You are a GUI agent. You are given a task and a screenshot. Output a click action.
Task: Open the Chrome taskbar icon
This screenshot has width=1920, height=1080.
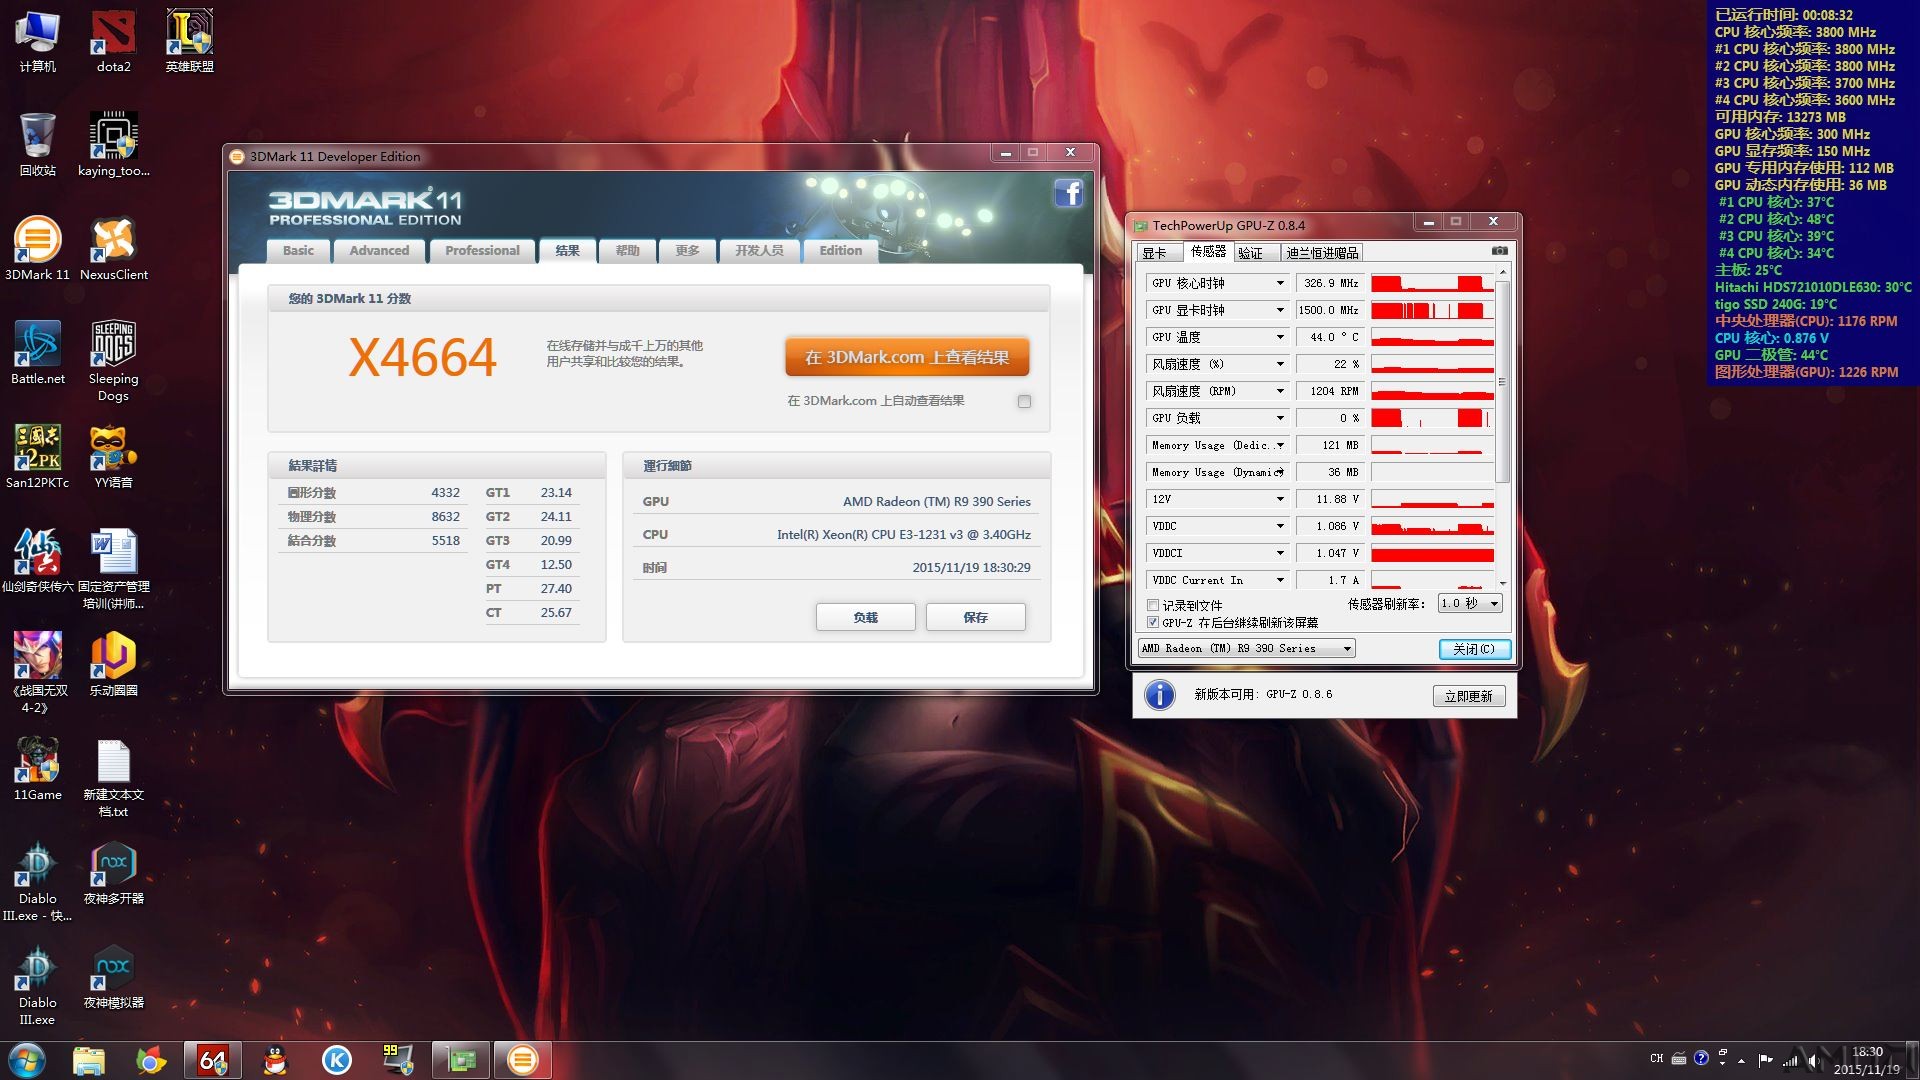click(x=151, y=1060)
